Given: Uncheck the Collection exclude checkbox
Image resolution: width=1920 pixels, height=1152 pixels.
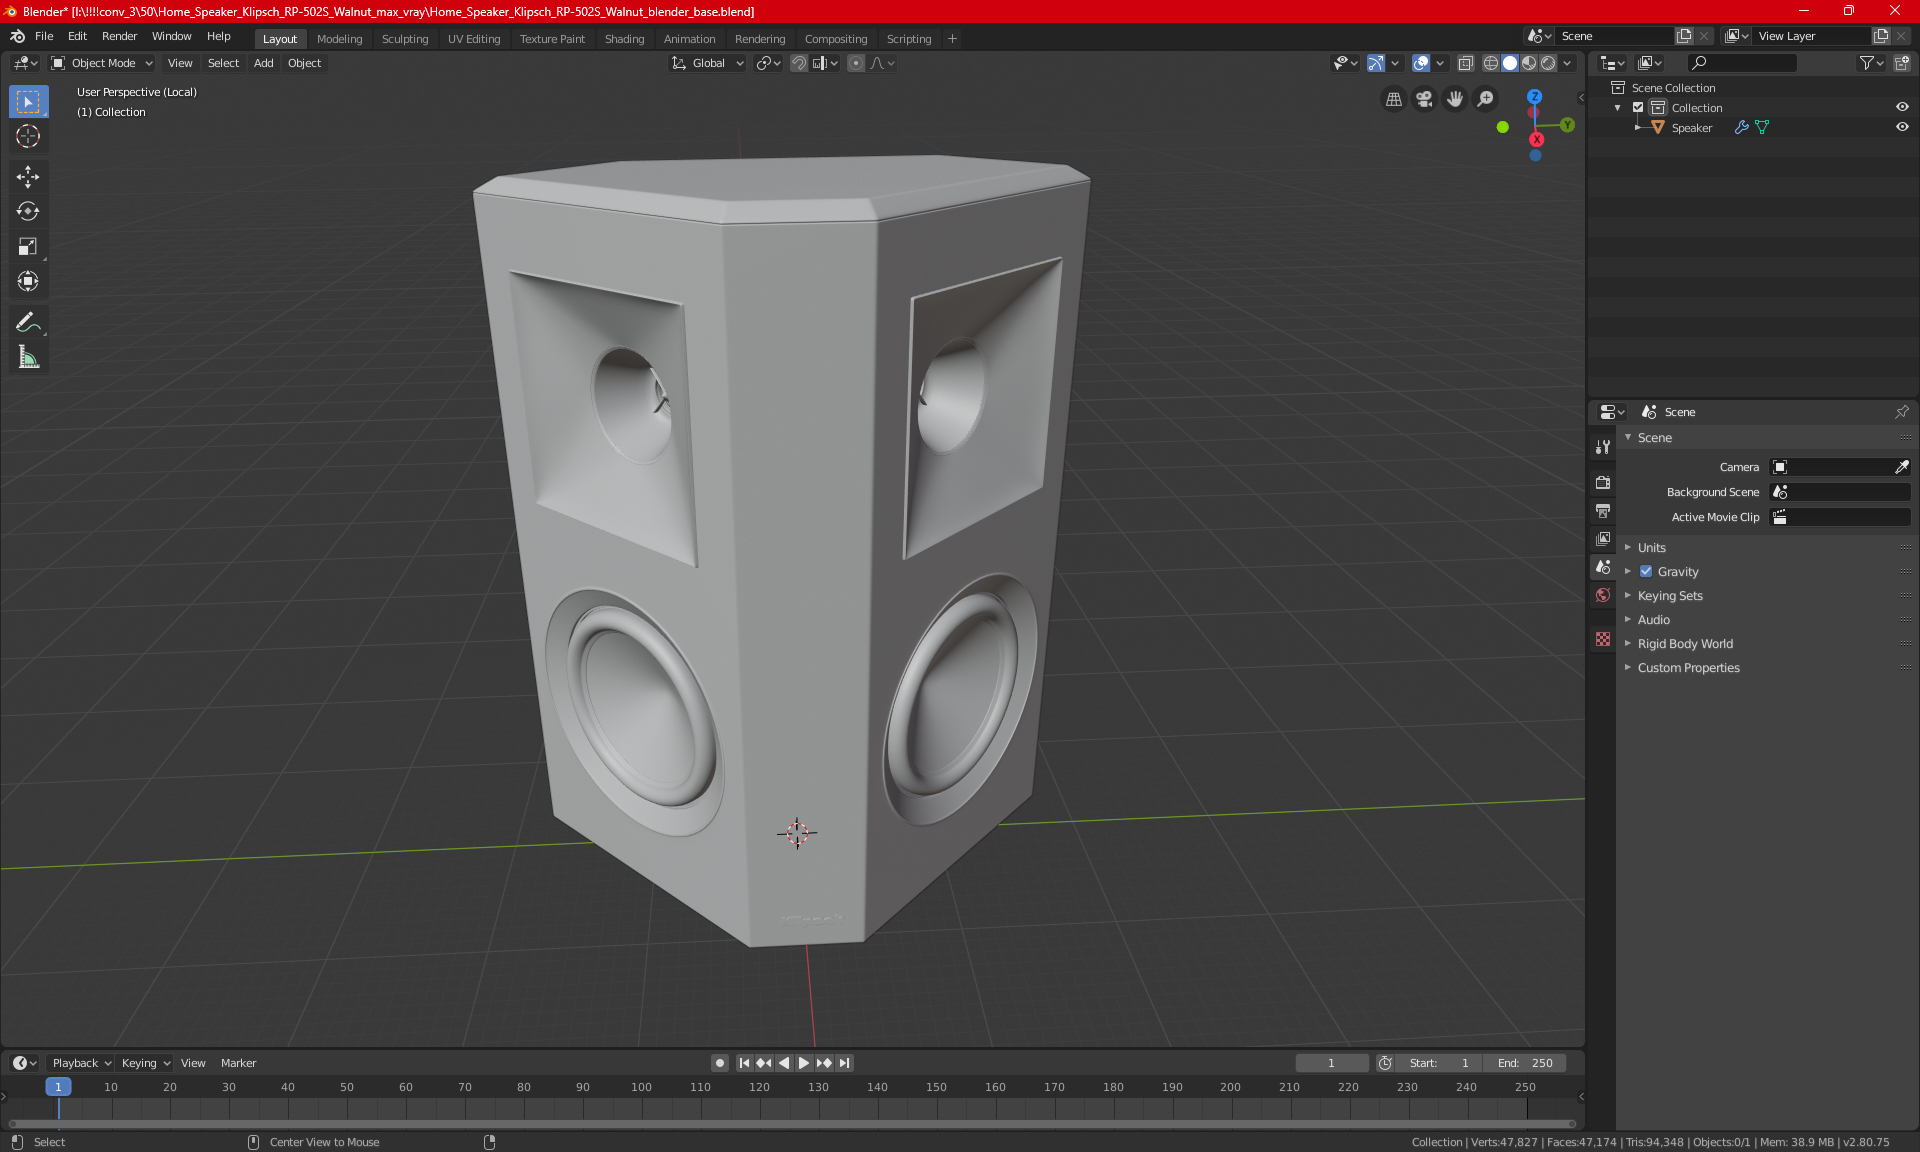Looking at the screenshot, I should click(1638, 107).
